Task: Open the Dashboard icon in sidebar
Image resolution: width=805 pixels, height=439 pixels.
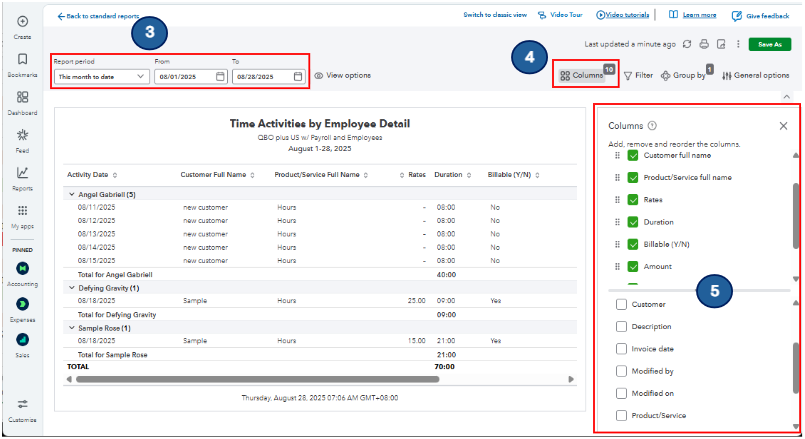Action: (22, 98)
